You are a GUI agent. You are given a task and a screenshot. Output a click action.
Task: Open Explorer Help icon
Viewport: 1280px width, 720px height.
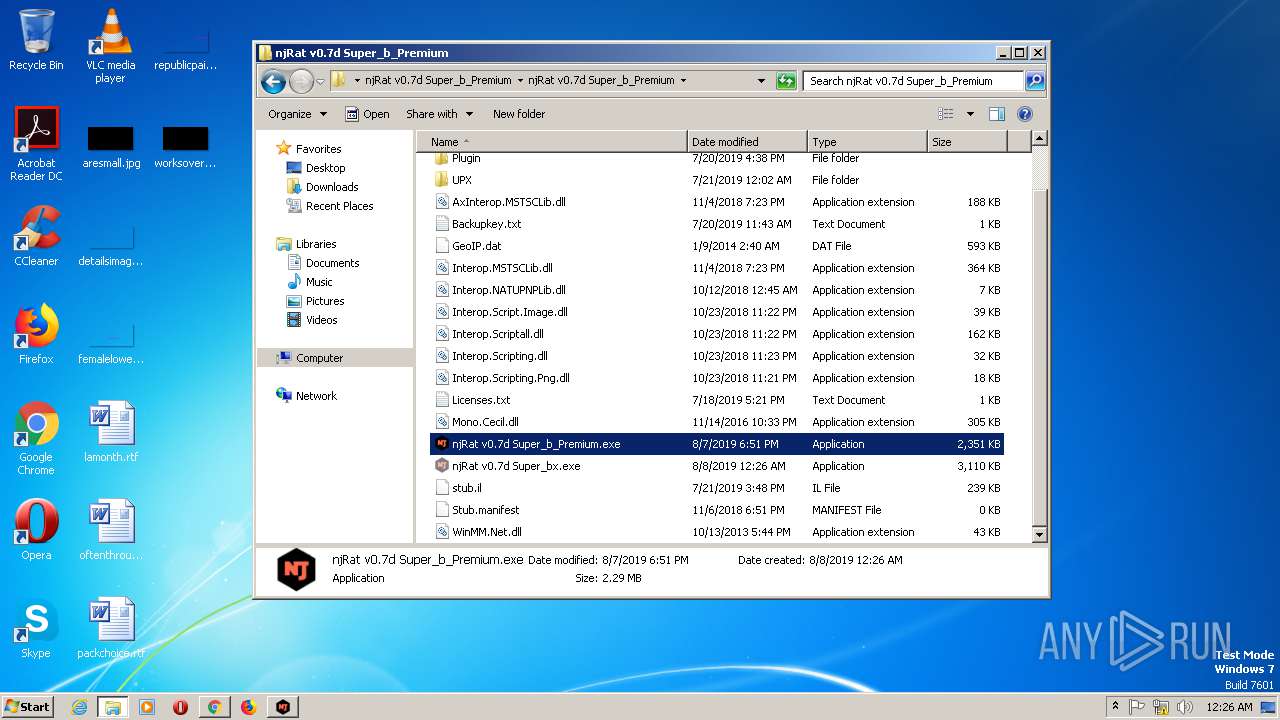(x=1024, y=114)
